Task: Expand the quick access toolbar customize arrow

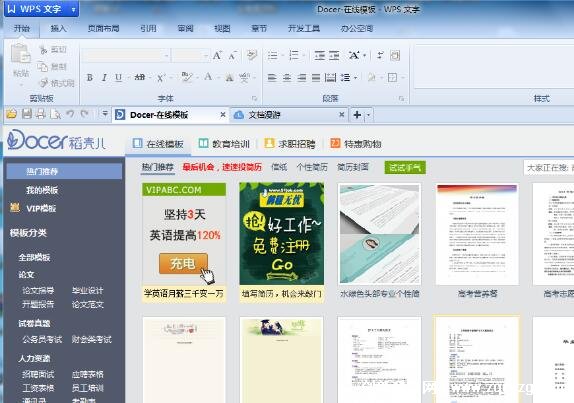Action: (x=105, y=114)
